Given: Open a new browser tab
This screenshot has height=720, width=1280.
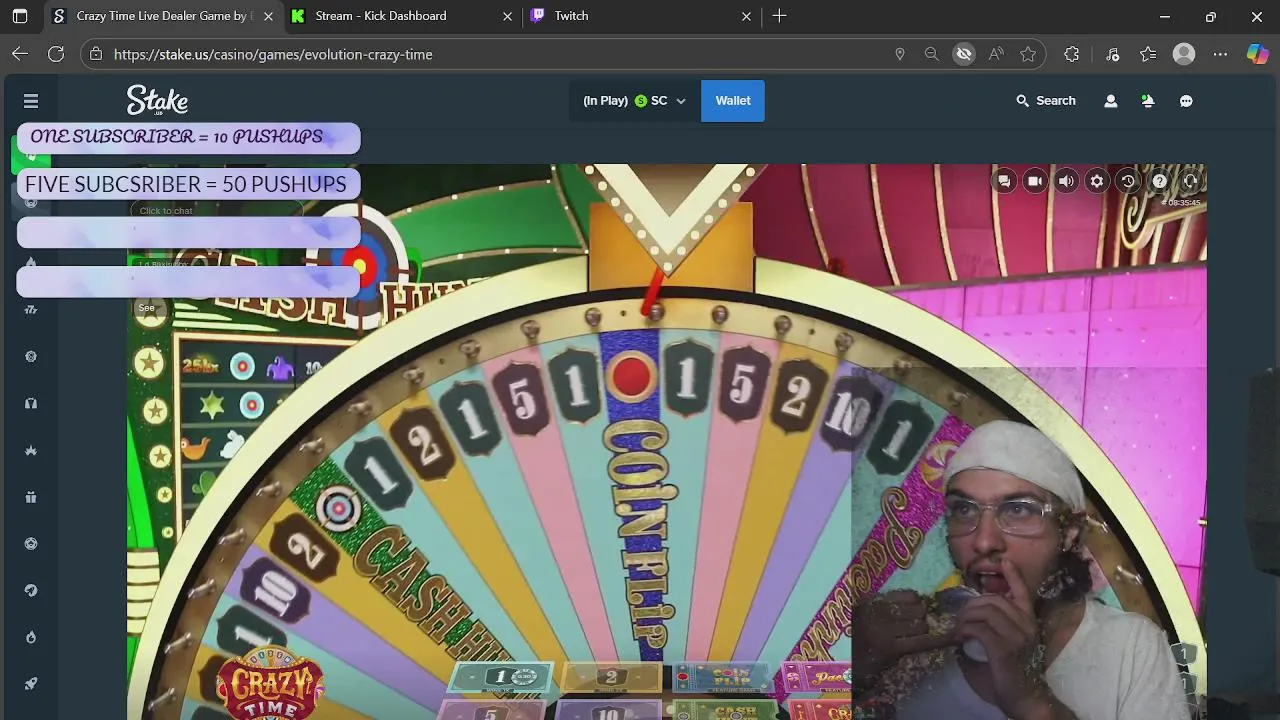Looking at the screenshot, I should click(x=779, y=16).
